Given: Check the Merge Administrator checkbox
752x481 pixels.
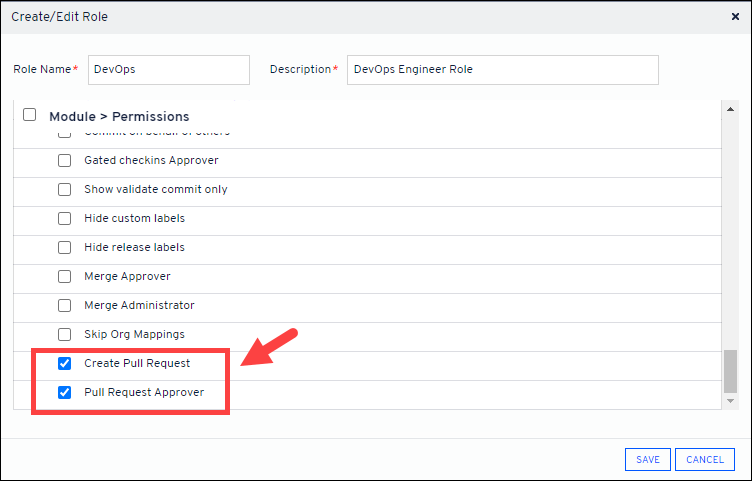Looking at the screenshot, I should coord(65,305).
